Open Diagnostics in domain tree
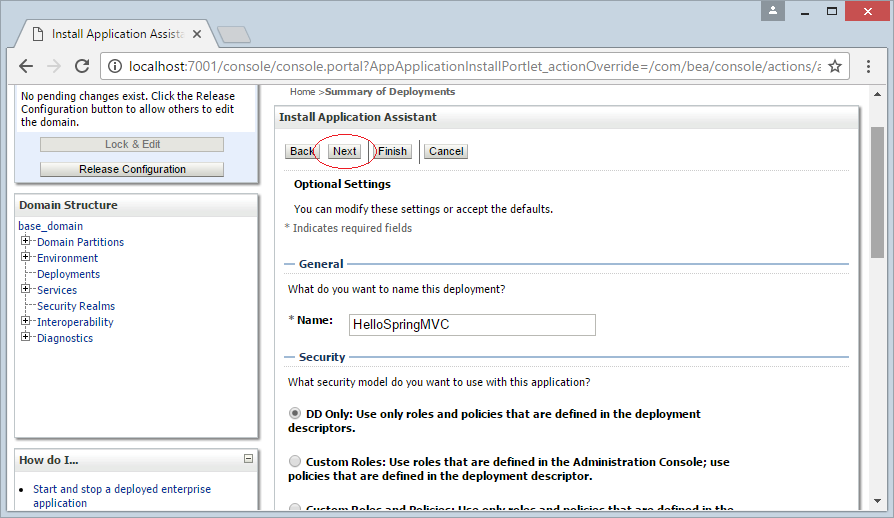 (65, 338)
